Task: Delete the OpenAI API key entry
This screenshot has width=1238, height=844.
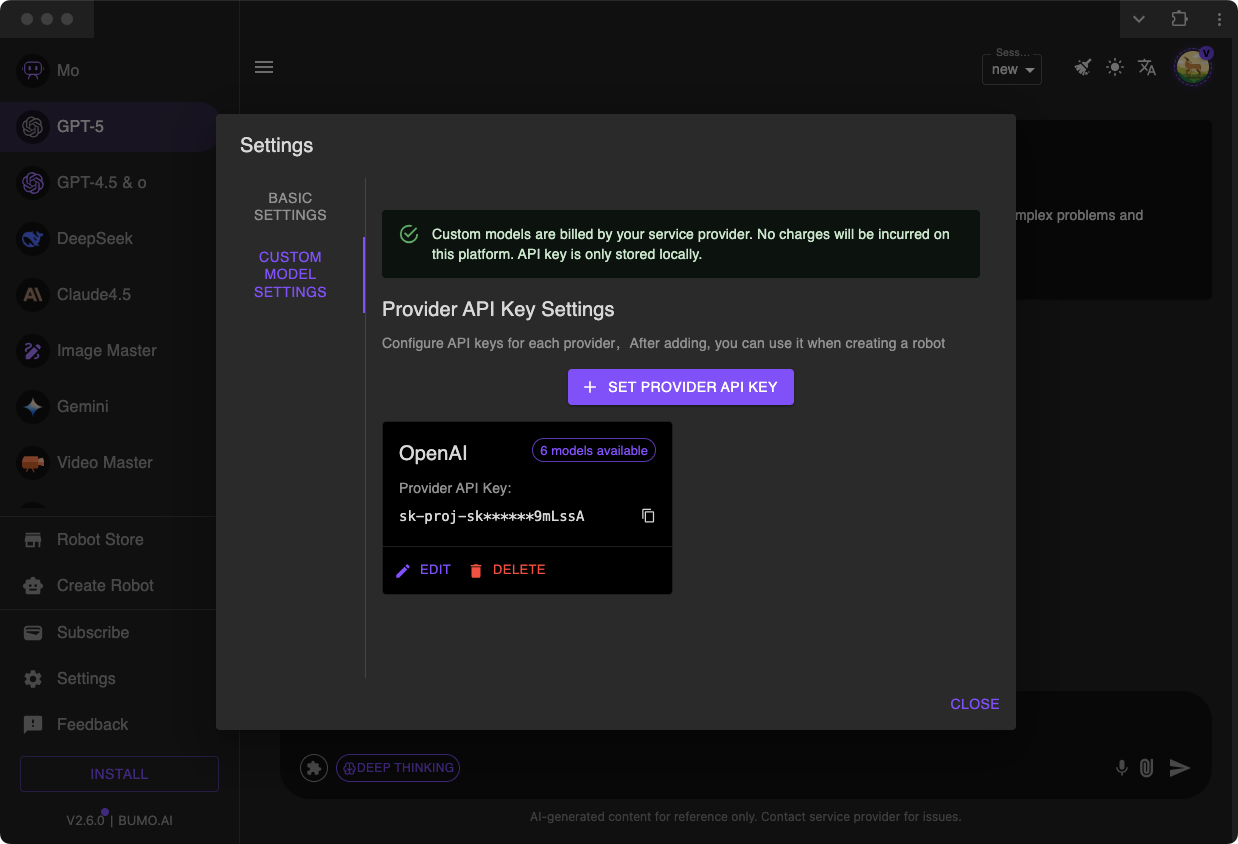Action: coord(509,569)
